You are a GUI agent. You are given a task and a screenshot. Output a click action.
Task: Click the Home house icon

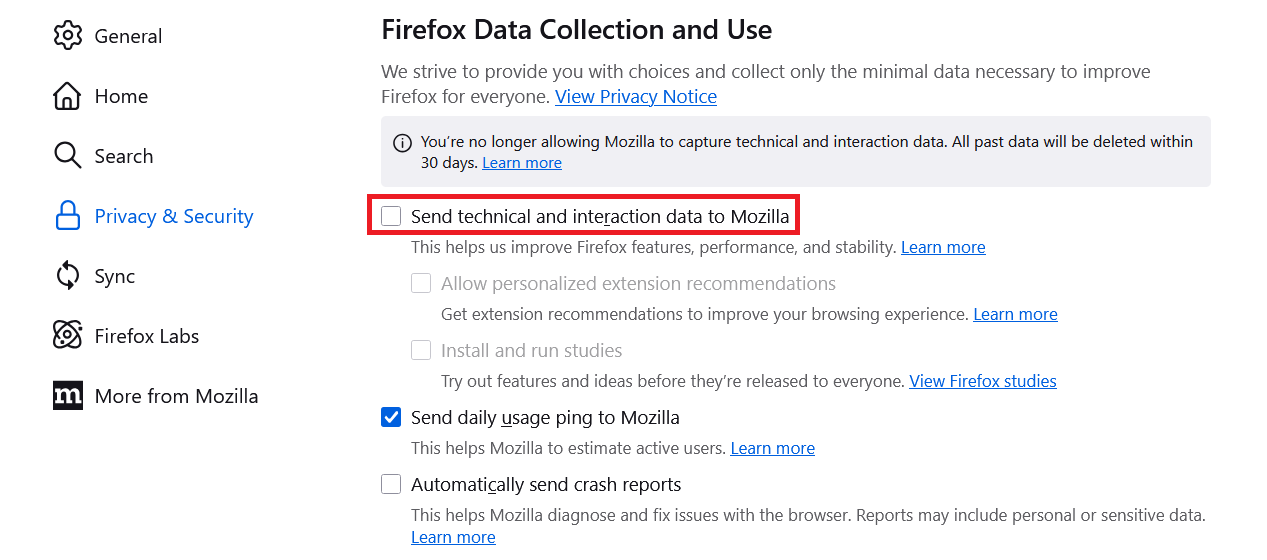coord(67,96)
